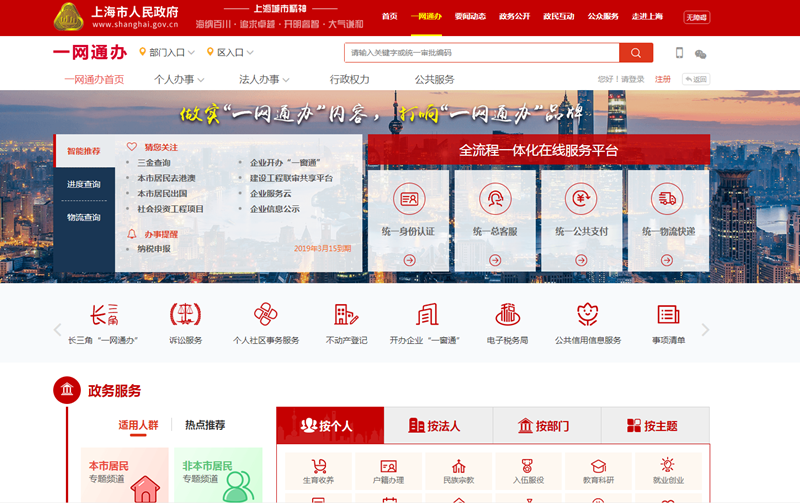Screen dimensions: 800x503
Task: Open 统一身份认证 service card
Action: click(x=409, y=218)
